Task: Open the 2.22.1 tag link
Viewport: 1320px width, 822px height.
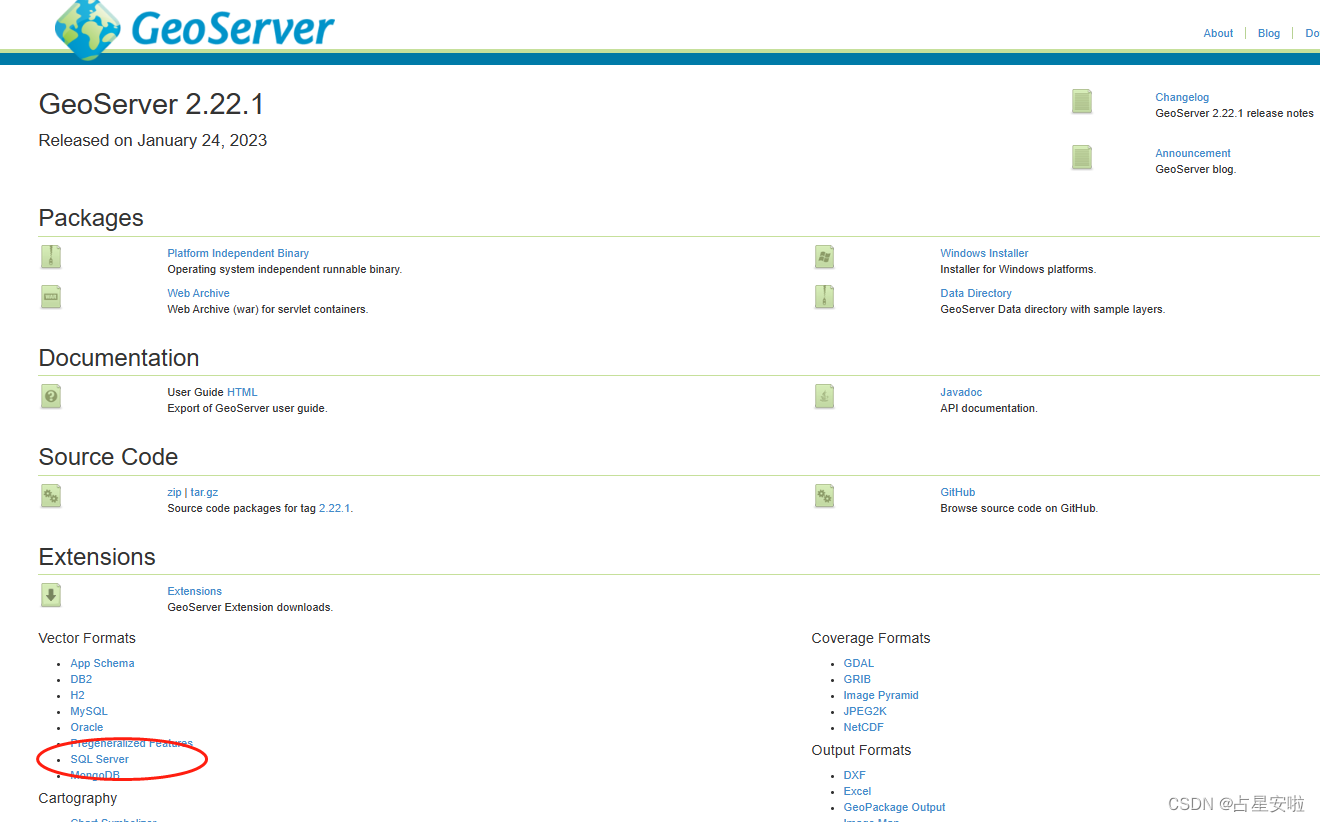Action: click(334, 508)
